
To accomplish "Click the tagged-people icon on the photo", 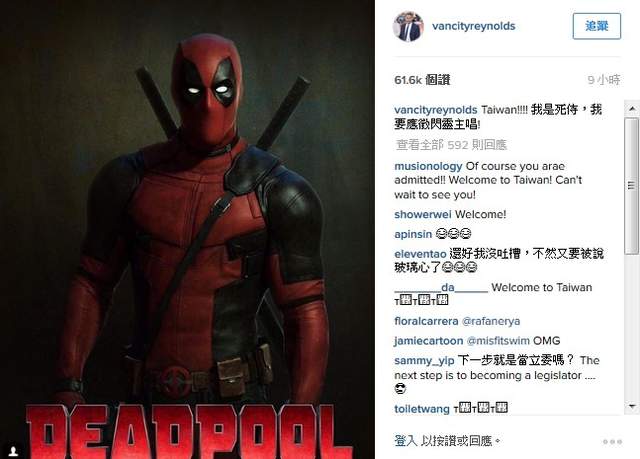I will click(x=13, y=451).
